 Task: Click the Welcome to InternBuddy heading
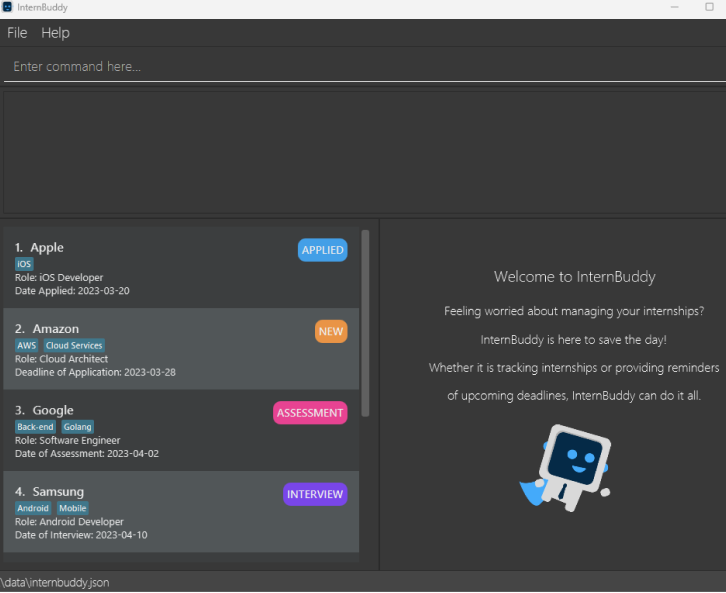tap(575, 277)
